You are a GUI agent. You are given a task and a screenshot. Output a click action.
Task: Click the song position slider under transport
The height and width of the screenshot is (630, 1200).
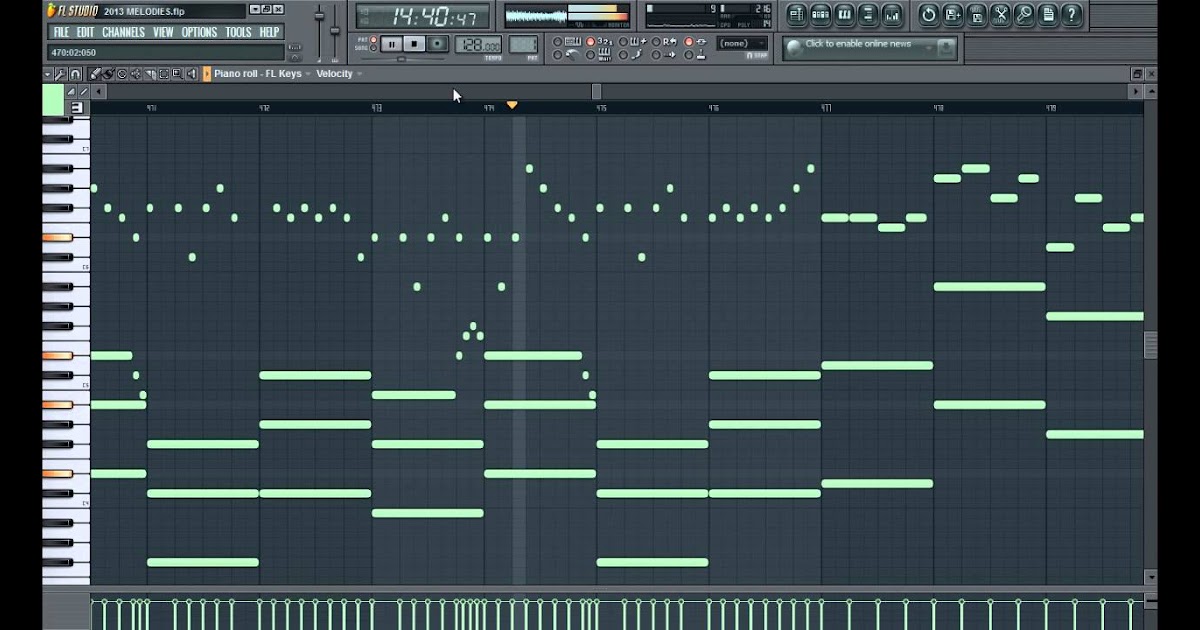[x=402, y=59]
